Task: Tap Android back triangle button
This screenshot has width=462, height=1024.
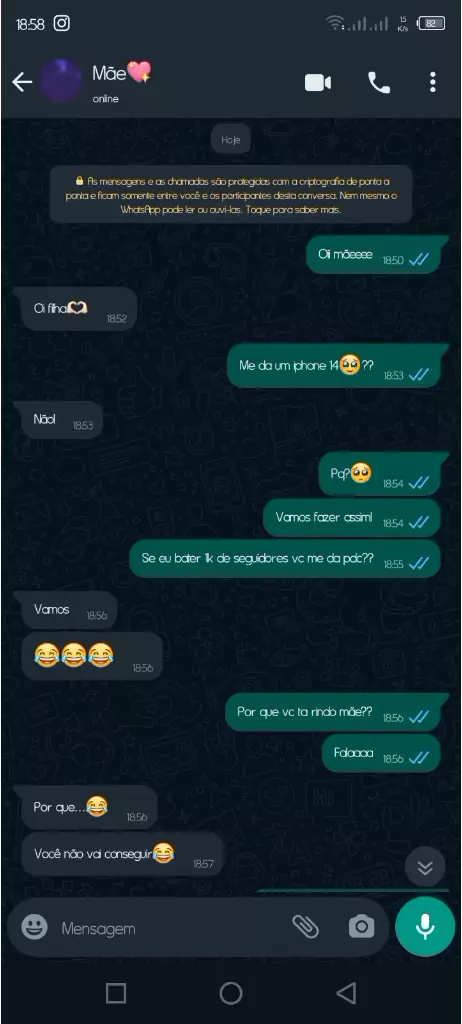Action: tap(346, 993)
